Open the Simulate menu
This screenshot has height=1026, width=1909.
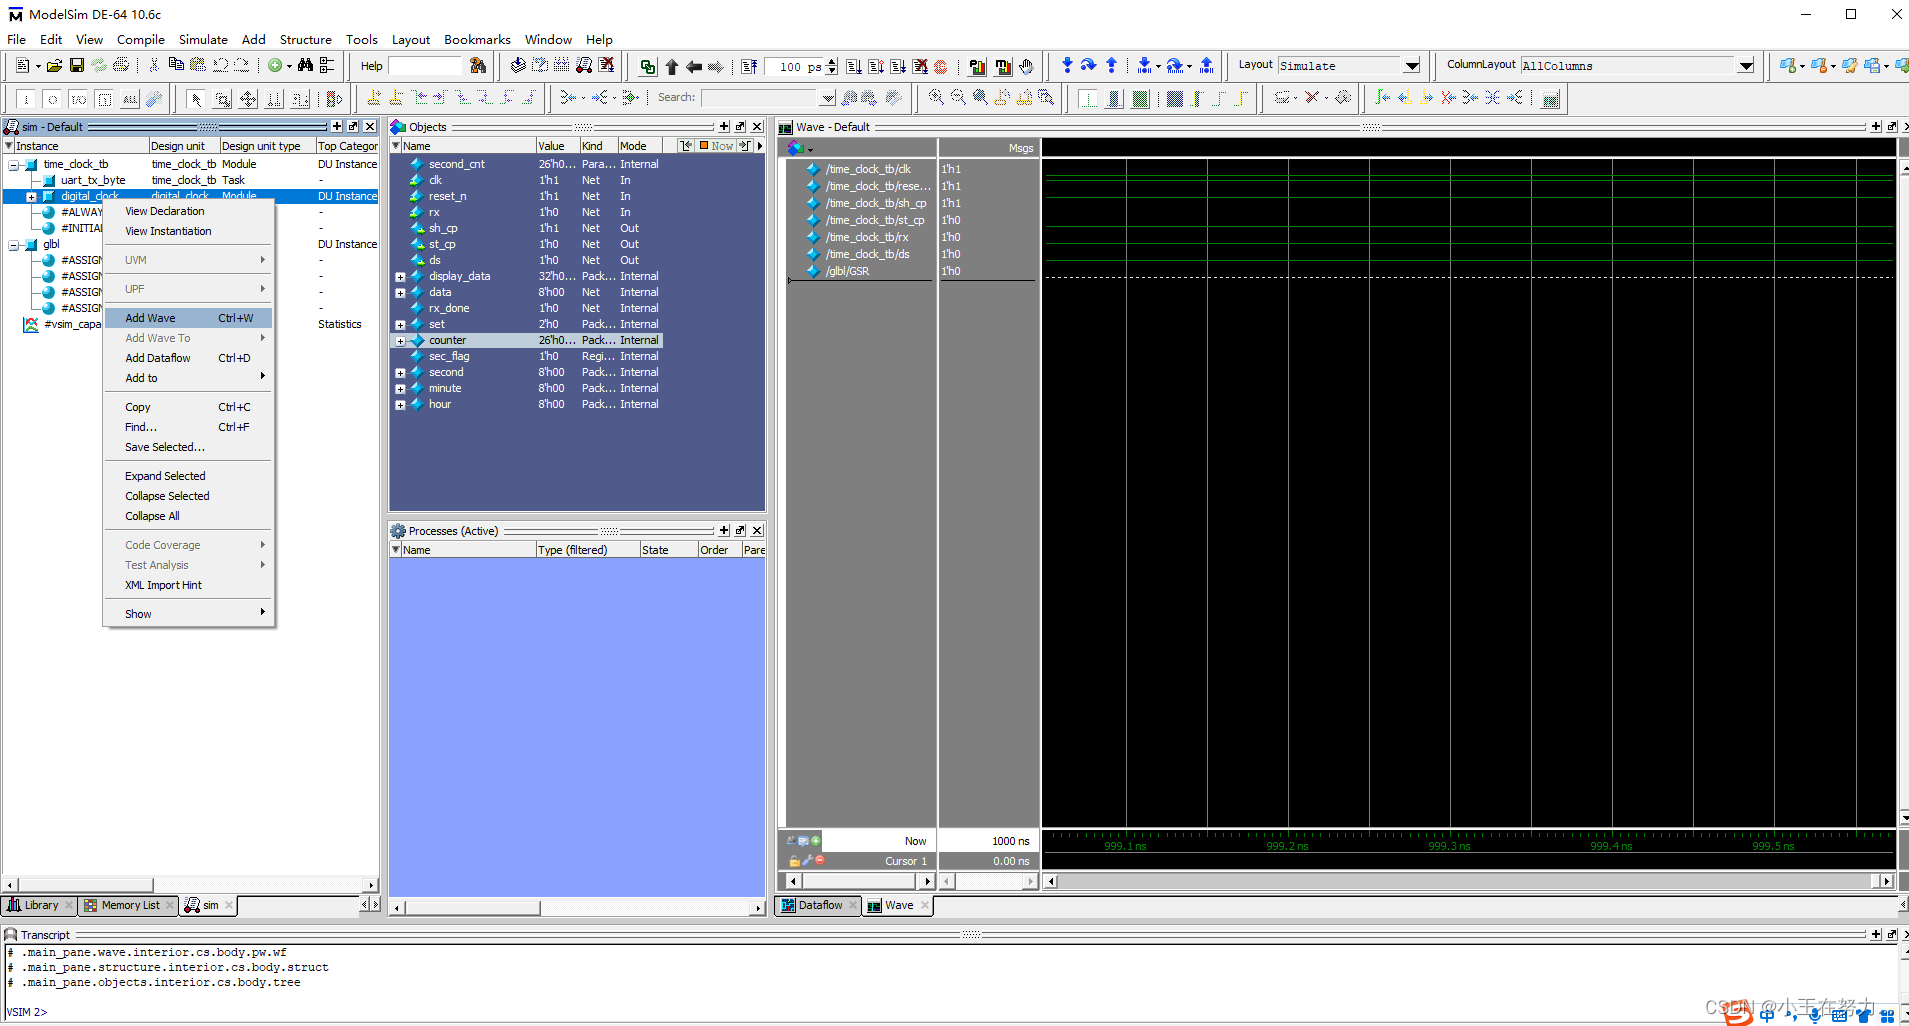pyautogui.click(x=203, y=40)
